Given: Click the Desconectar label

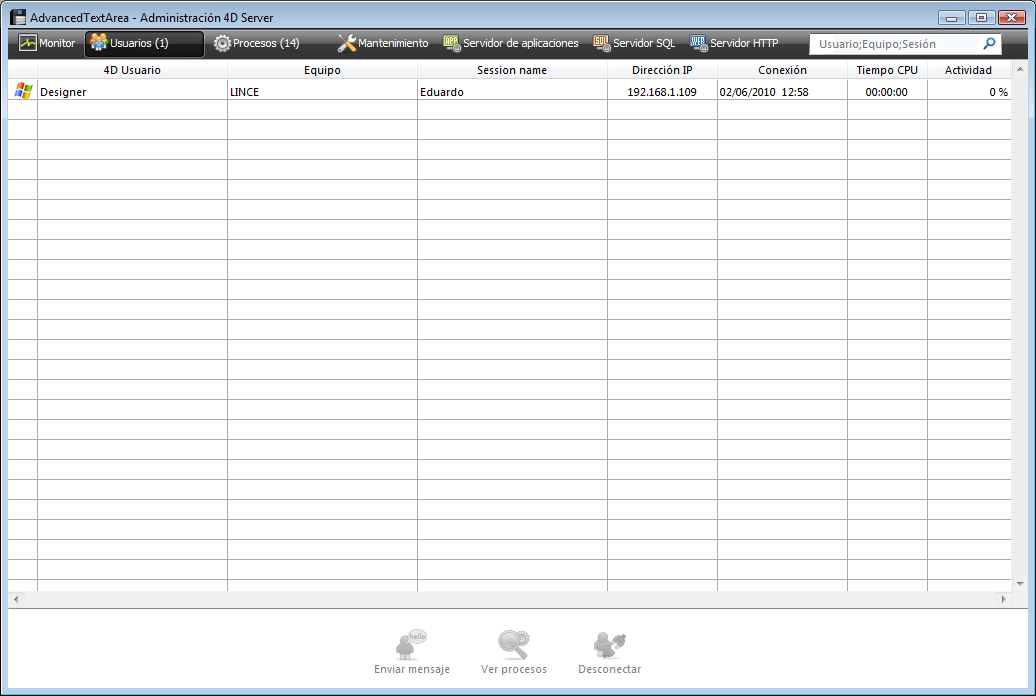Looking at the screenshot, I should pyautogui.click(x=609, y=669).
